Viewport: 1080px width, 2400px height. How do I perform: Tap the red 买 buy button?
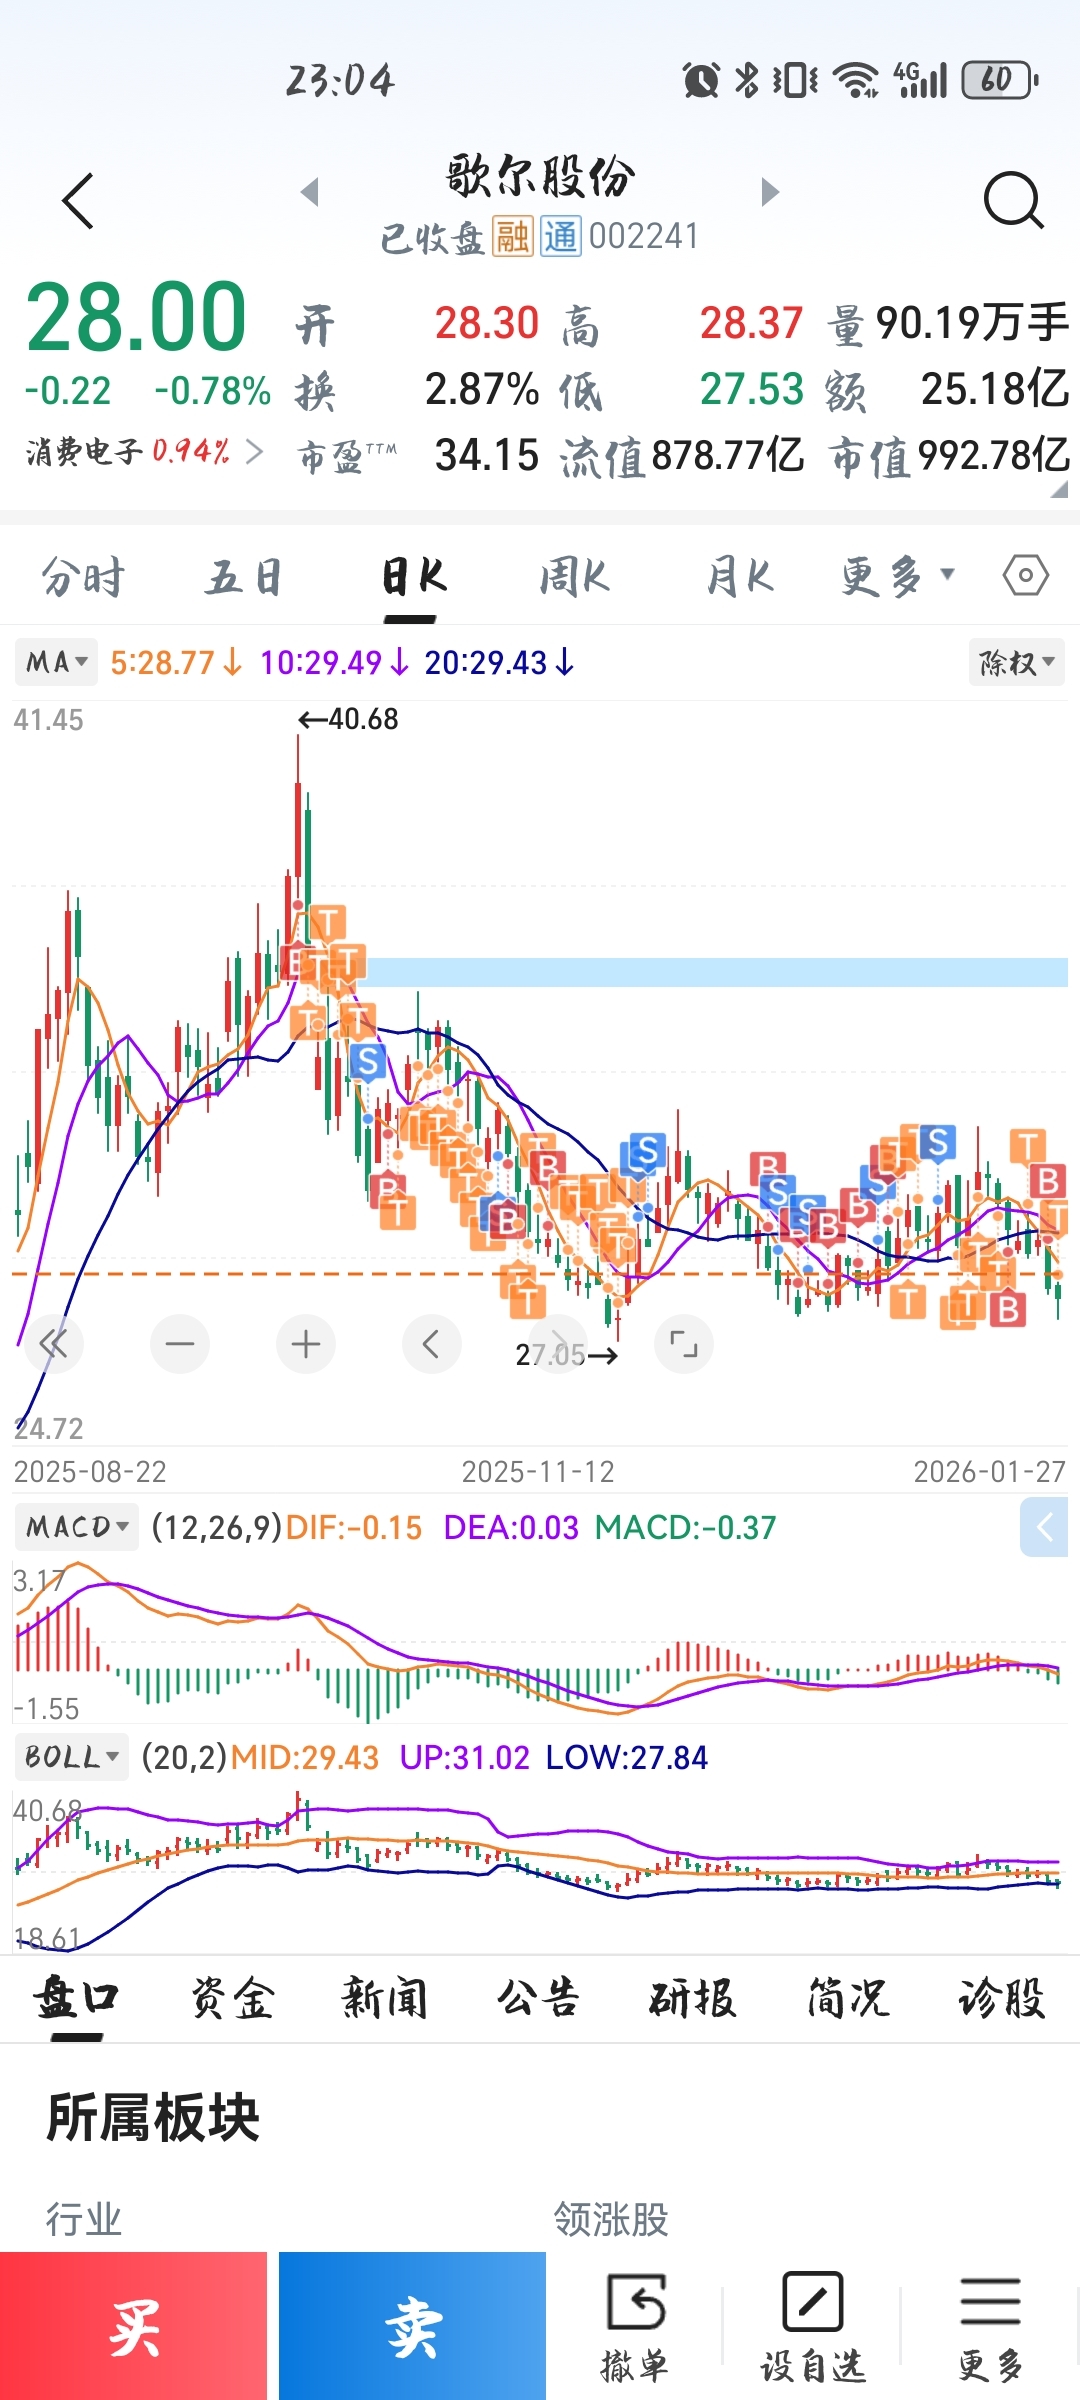(x=133, y=2326)
